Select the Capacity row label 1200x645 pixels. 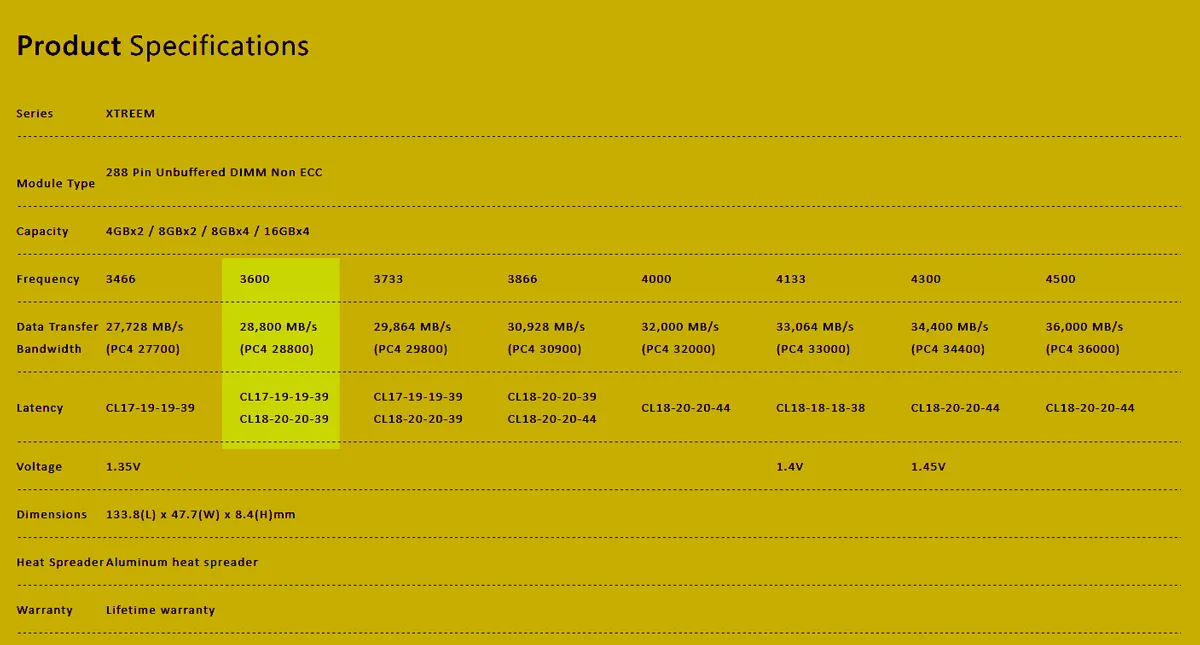43,232
